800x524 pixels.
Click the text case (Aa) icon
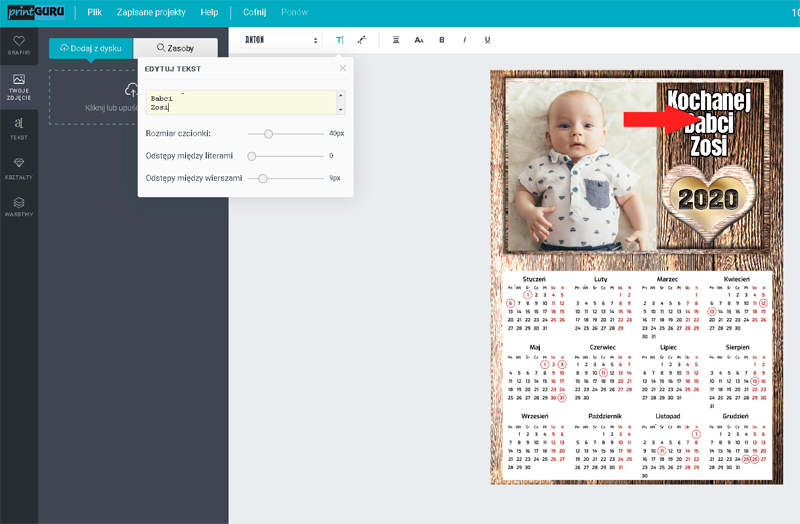pyautogui.click(x=419, y=40)
